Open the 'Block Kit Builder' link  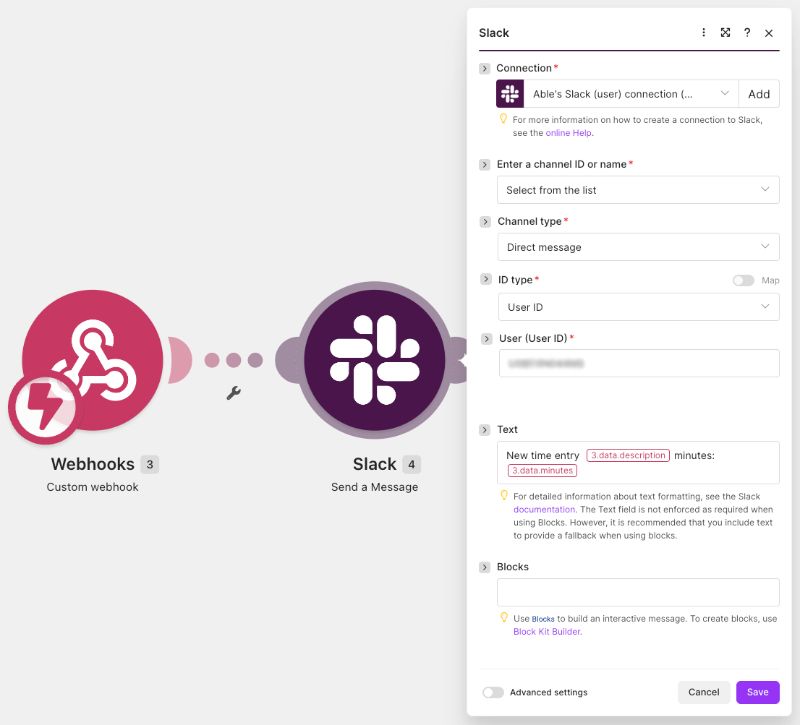click(547, 632)
